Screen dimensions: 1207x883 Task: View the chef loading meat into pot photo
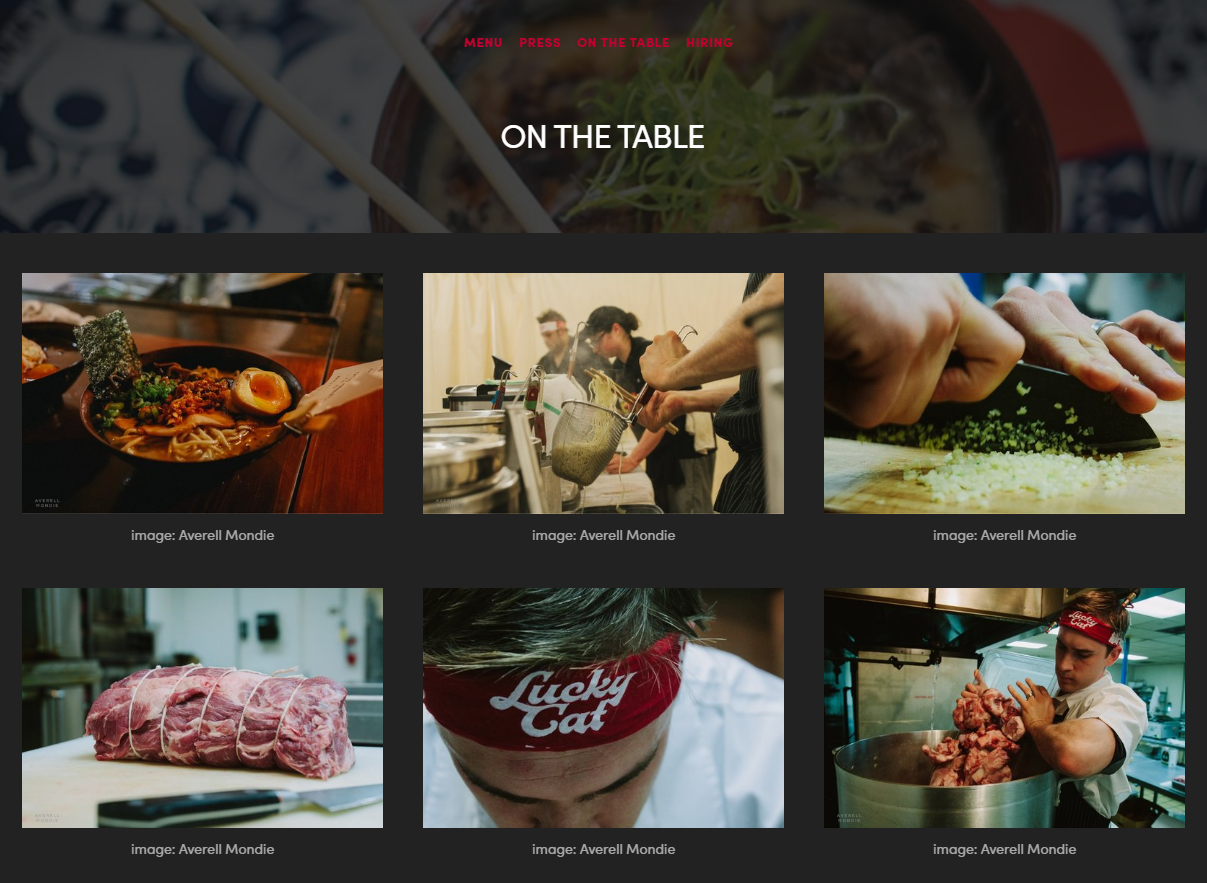pos(1004,708)
